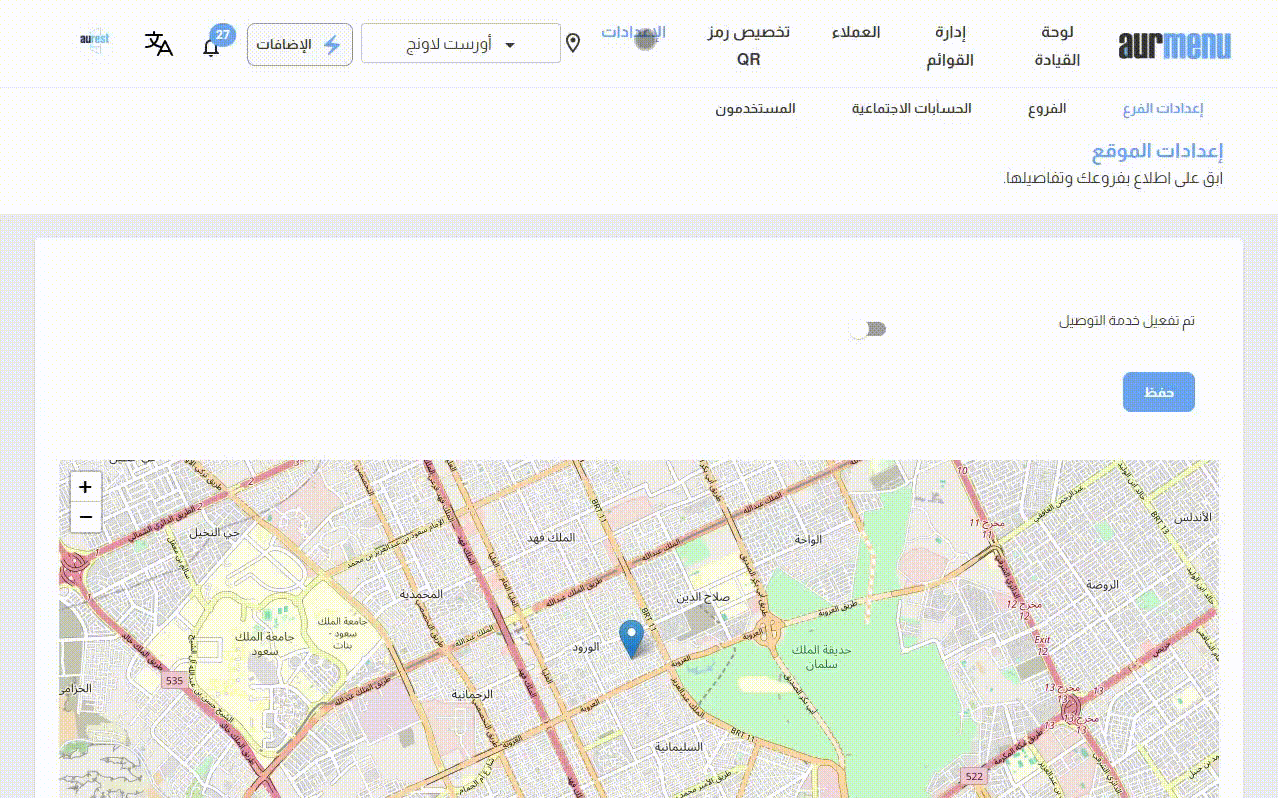The image size is (1278, 798).
Task: Open the لوحة القيادة dashboard menu
Action: click(x=1056, y=46)
